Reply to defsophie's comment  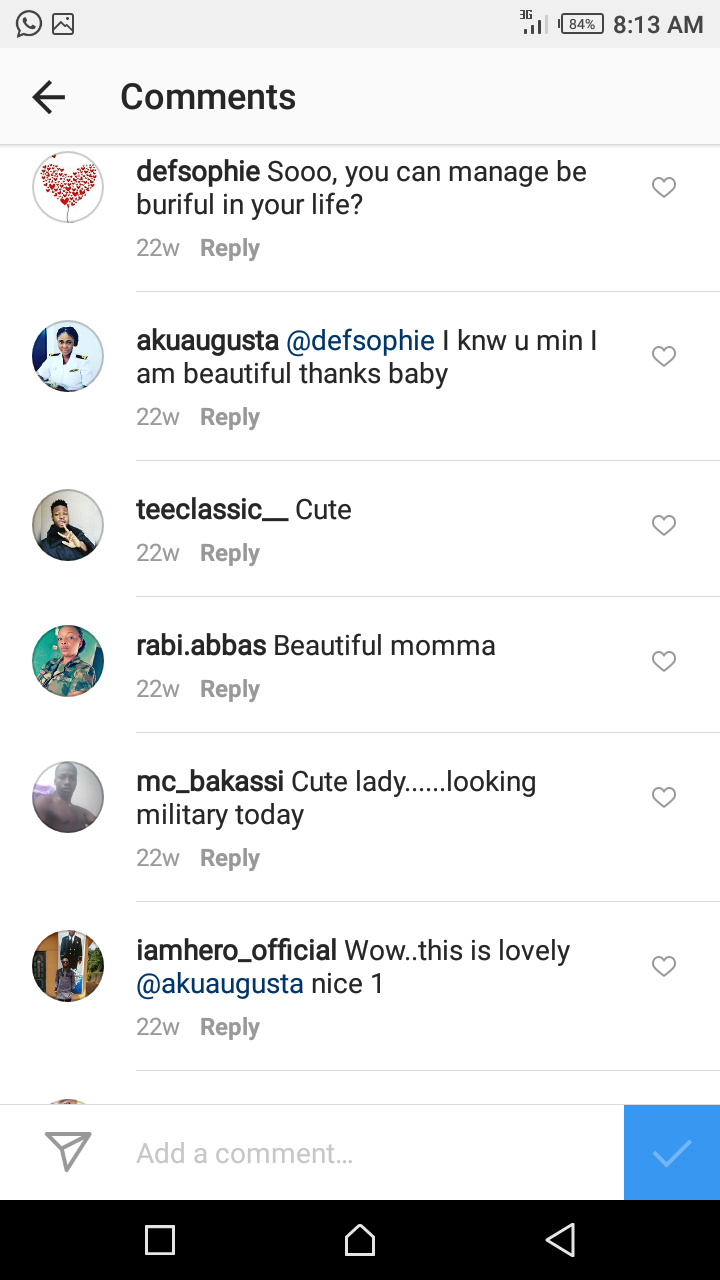click(x=229, y=248)
